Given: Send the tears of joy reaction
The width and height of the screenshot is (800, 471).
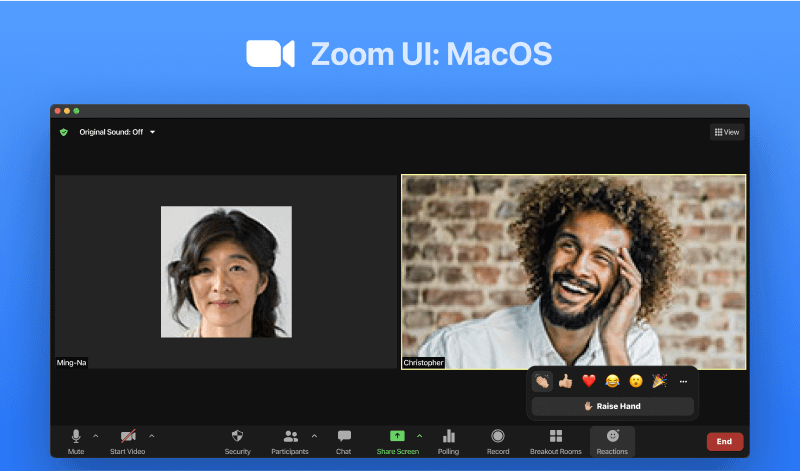Looking at the screenshot, I should 612,381.
